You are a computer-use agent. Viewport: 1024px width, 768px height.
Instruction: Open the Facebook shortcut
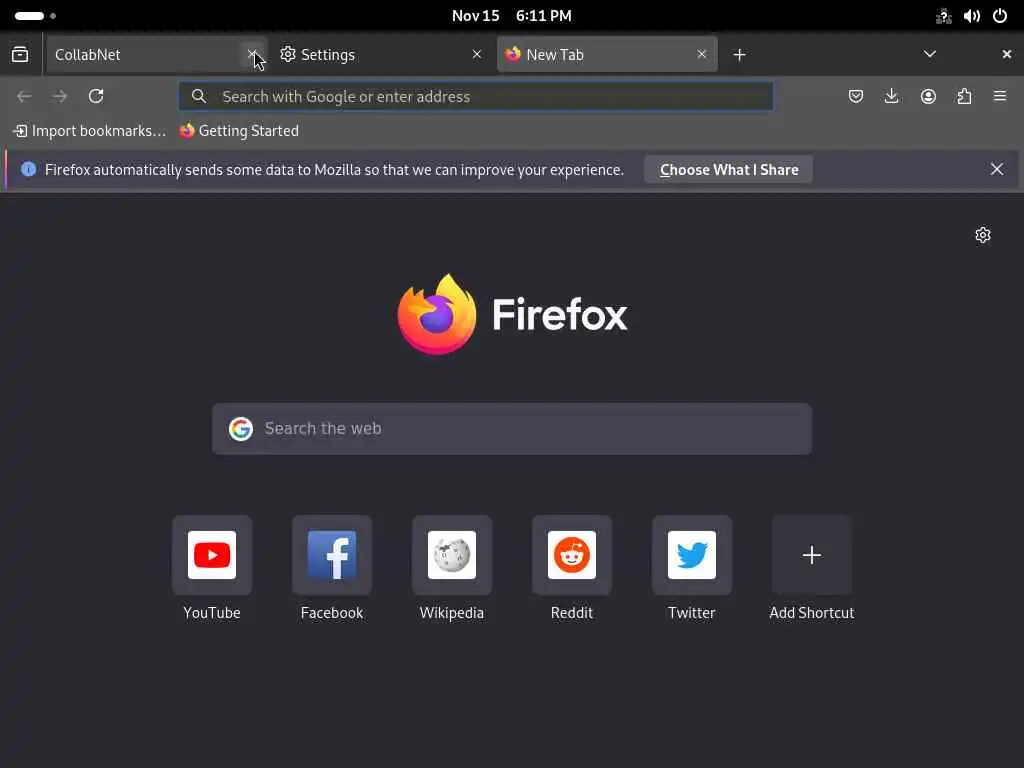(332, 568)
